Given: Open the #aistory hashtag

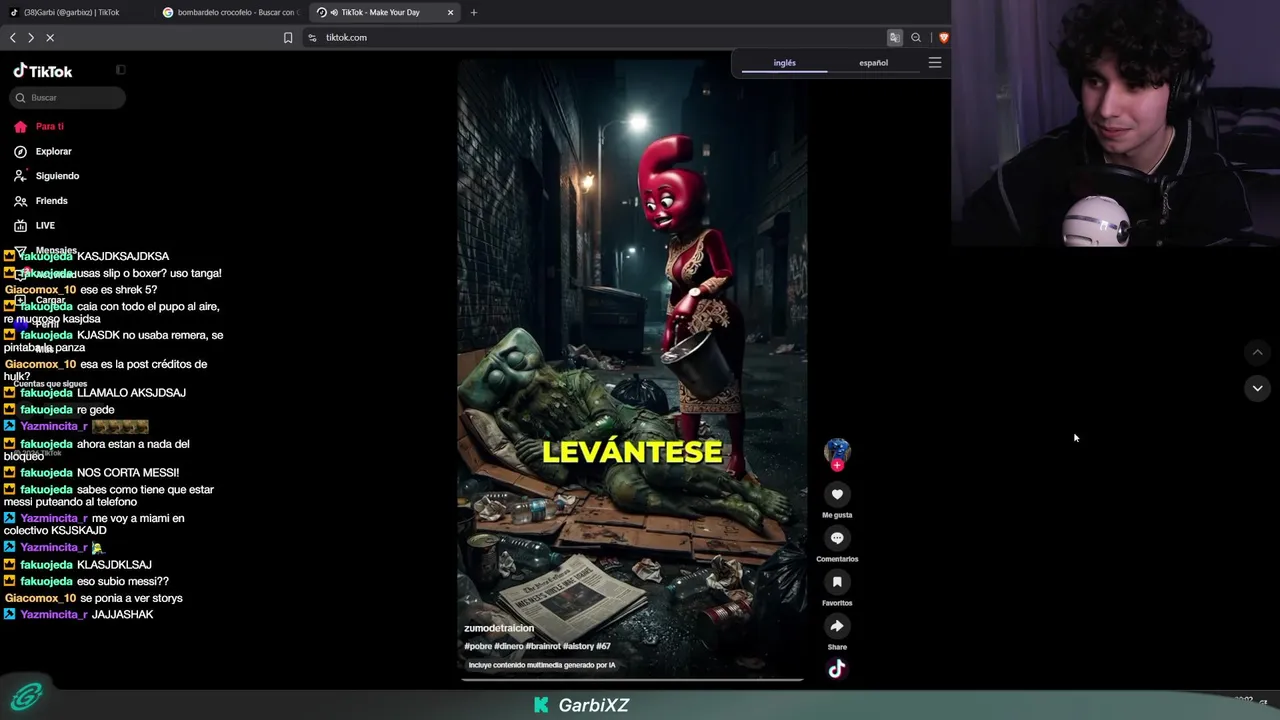Looking at the screenshot, I should (x=579, y=647).
